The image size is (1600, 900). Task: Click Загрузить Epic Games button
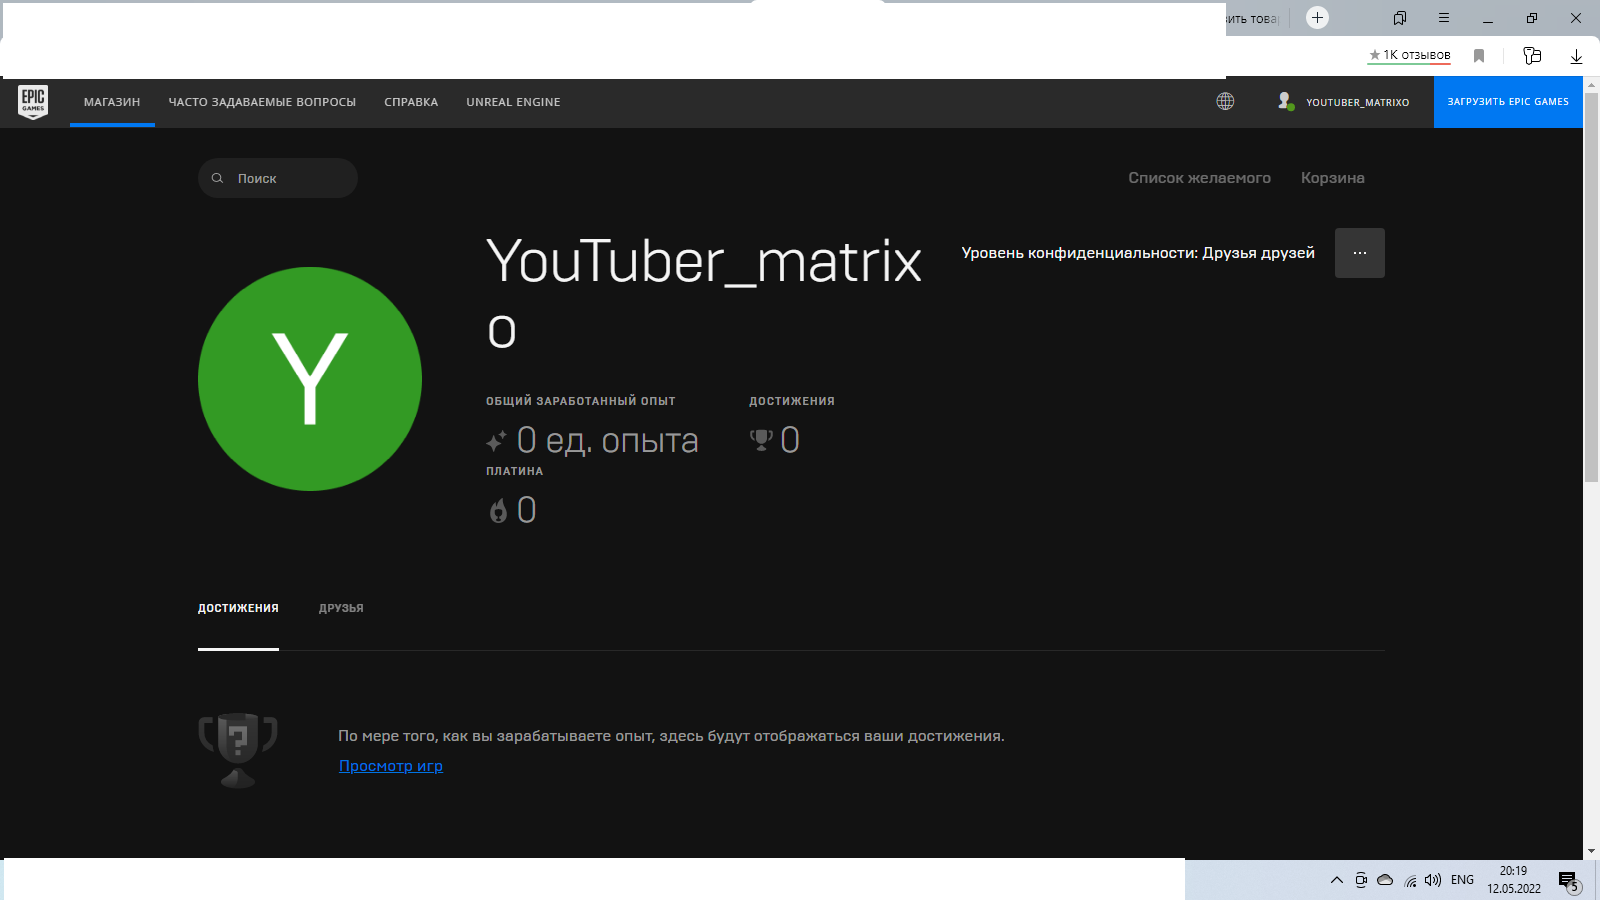(1508, 102)
